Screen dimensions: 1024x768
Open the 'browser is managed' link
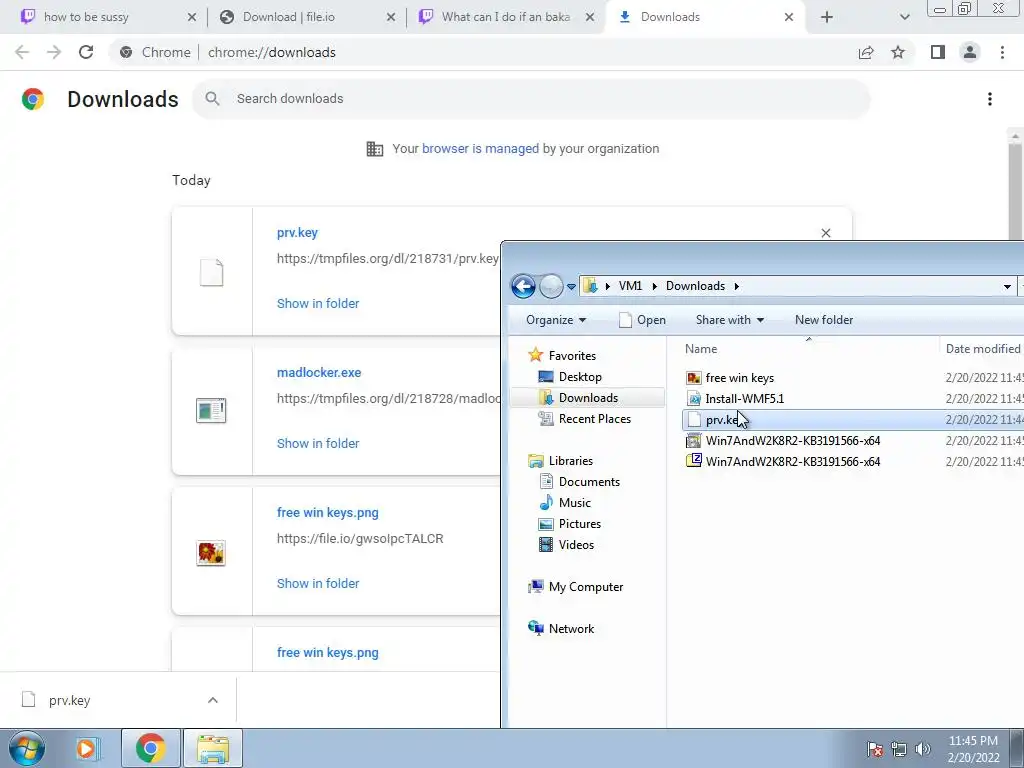pyautogui.click(x=480, y=149)
